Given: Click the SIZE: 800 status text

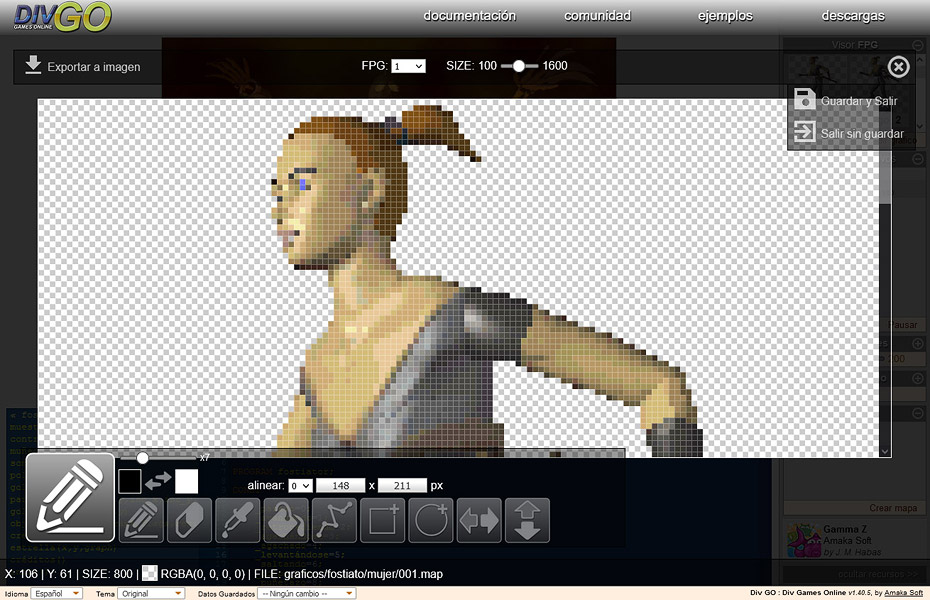Looking at the screenshot, I should (107, 574).
